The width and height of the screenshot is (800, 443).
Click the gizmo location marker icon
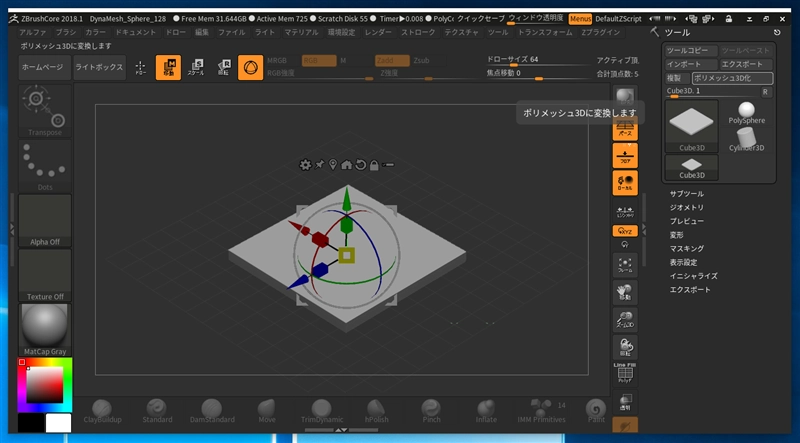[x=333, y=165]
